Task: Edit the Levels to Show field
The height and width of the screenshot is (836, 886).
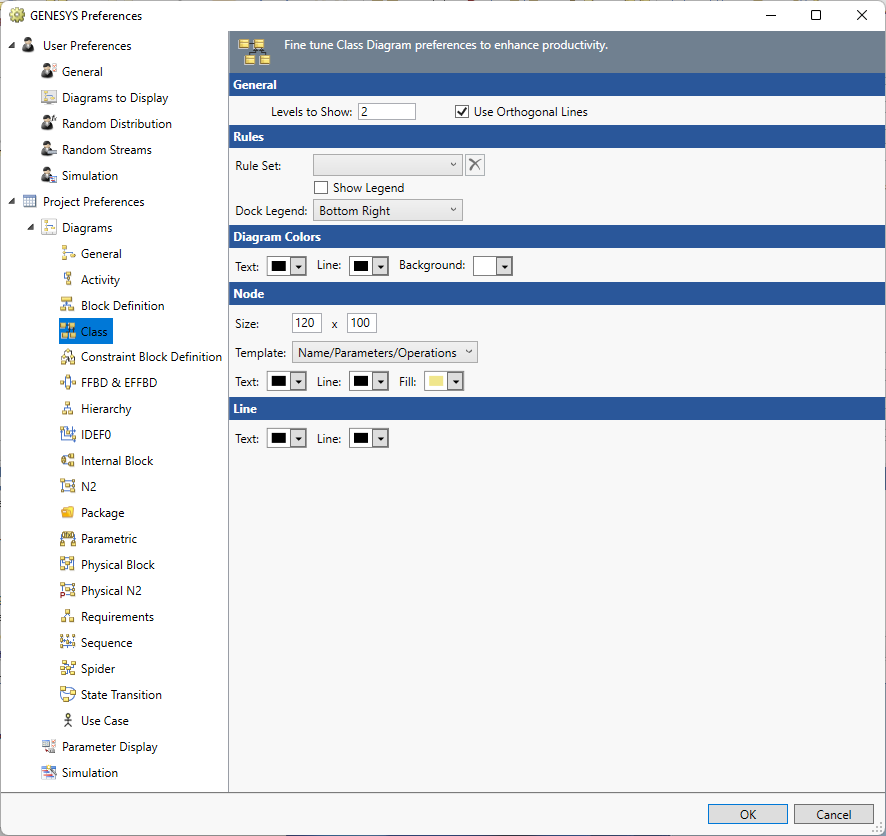Action: point(386,111)
